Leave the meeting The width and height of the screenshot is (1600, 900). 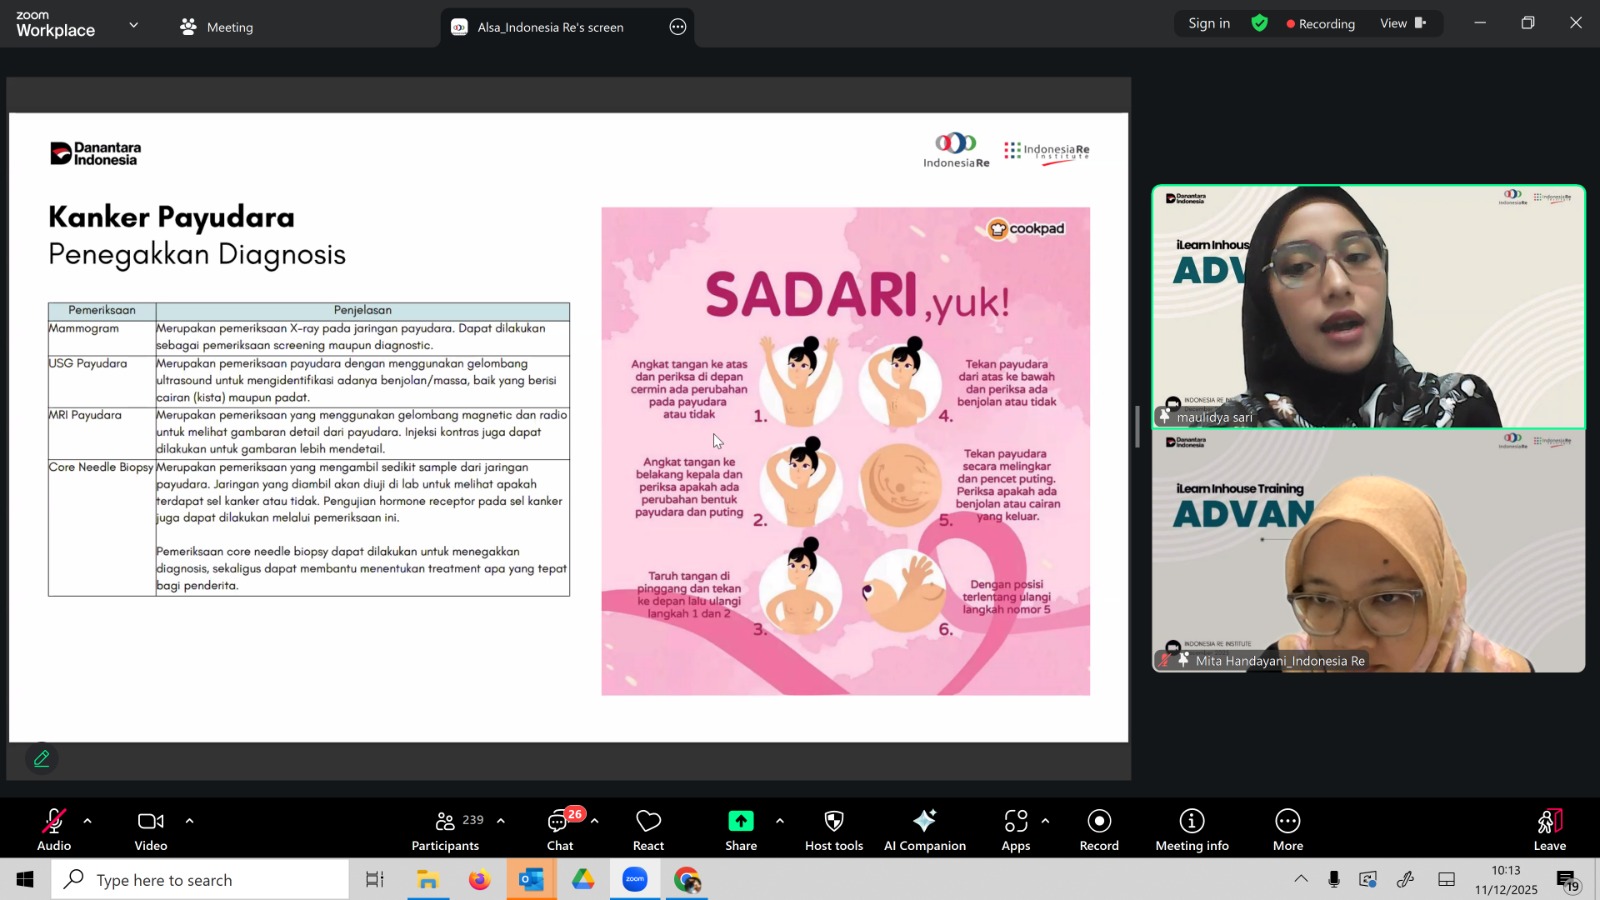(1549, 829)
